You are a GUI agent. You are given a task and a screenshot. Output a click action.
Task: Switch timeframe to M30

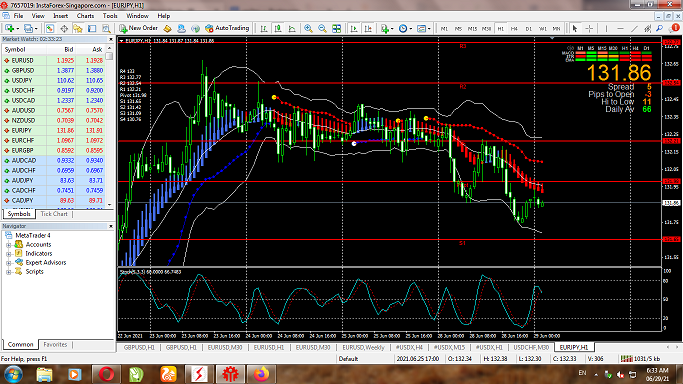click(487, 28)
